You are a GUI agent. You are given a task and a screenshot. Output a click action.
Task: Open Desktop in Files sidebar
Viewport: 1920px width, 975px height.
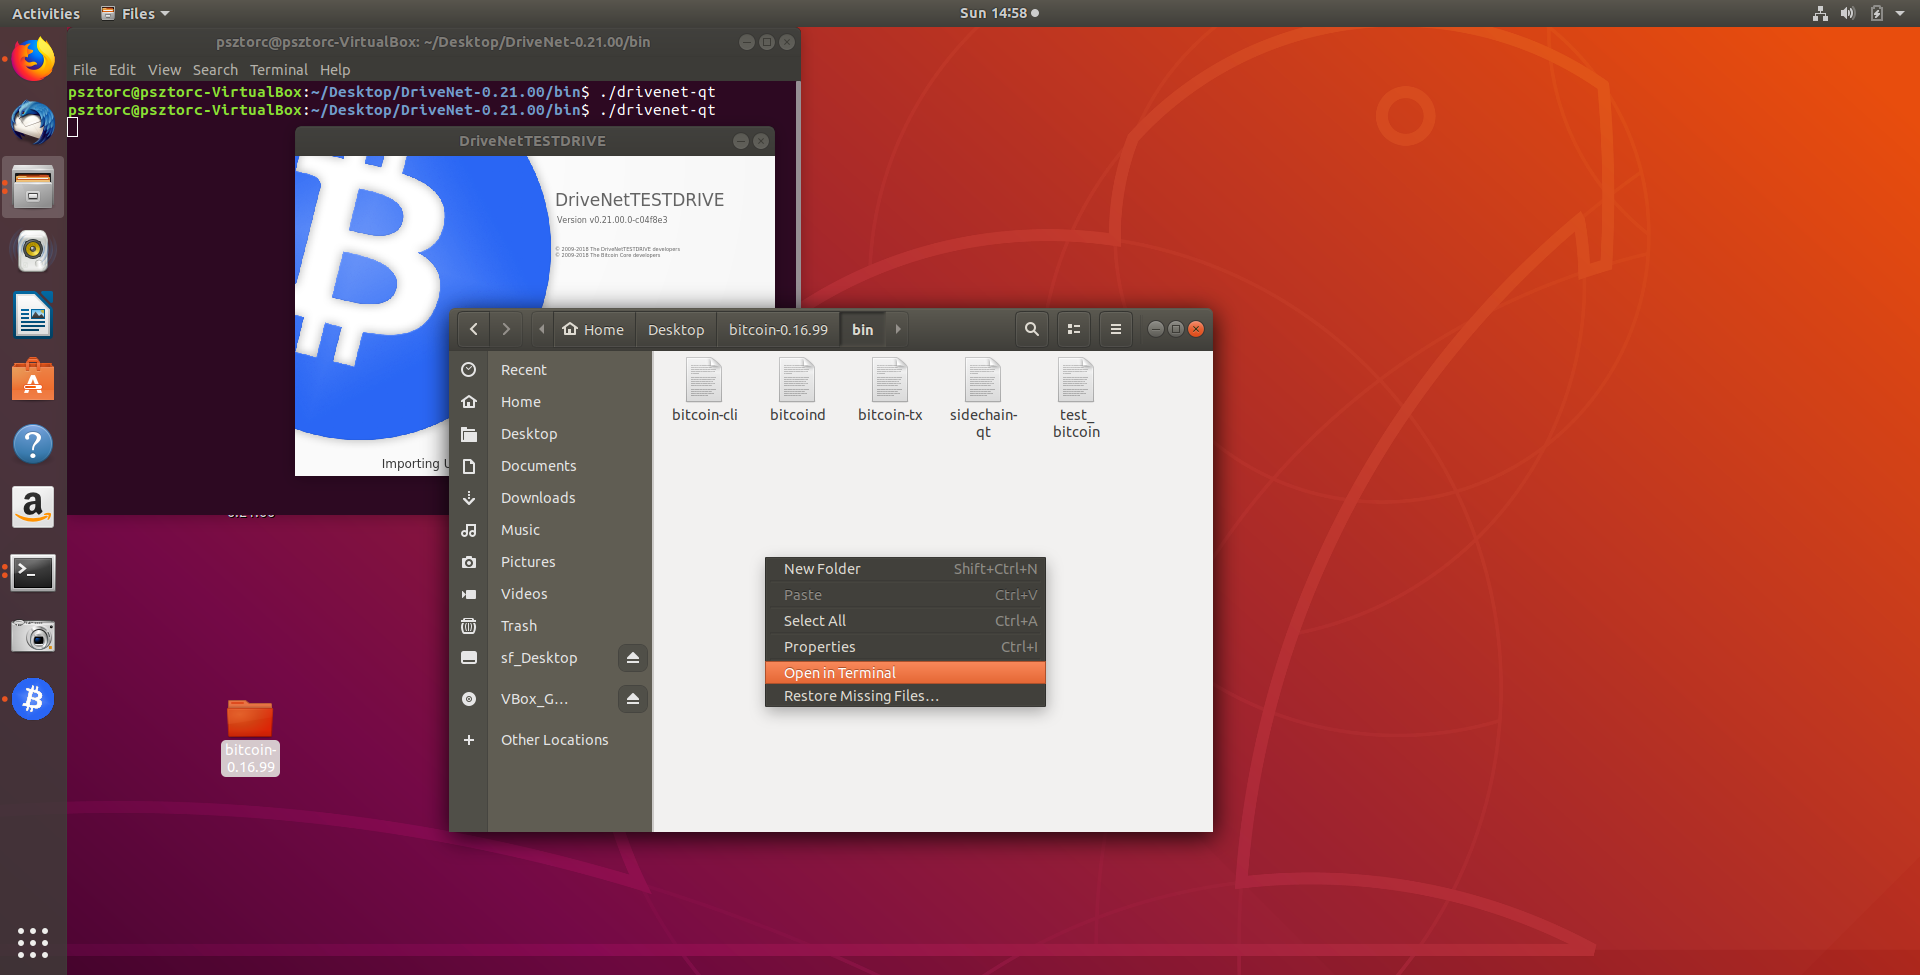pos(550,434)
